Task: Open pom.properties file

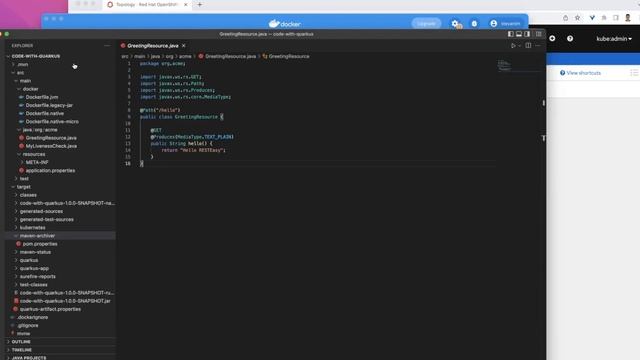Action: point(40,244)
